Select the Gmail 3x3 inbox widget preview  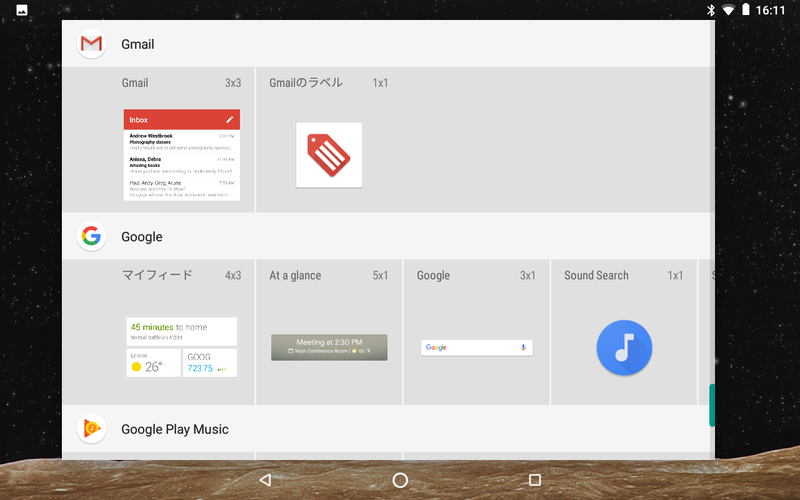pos(182,155)
